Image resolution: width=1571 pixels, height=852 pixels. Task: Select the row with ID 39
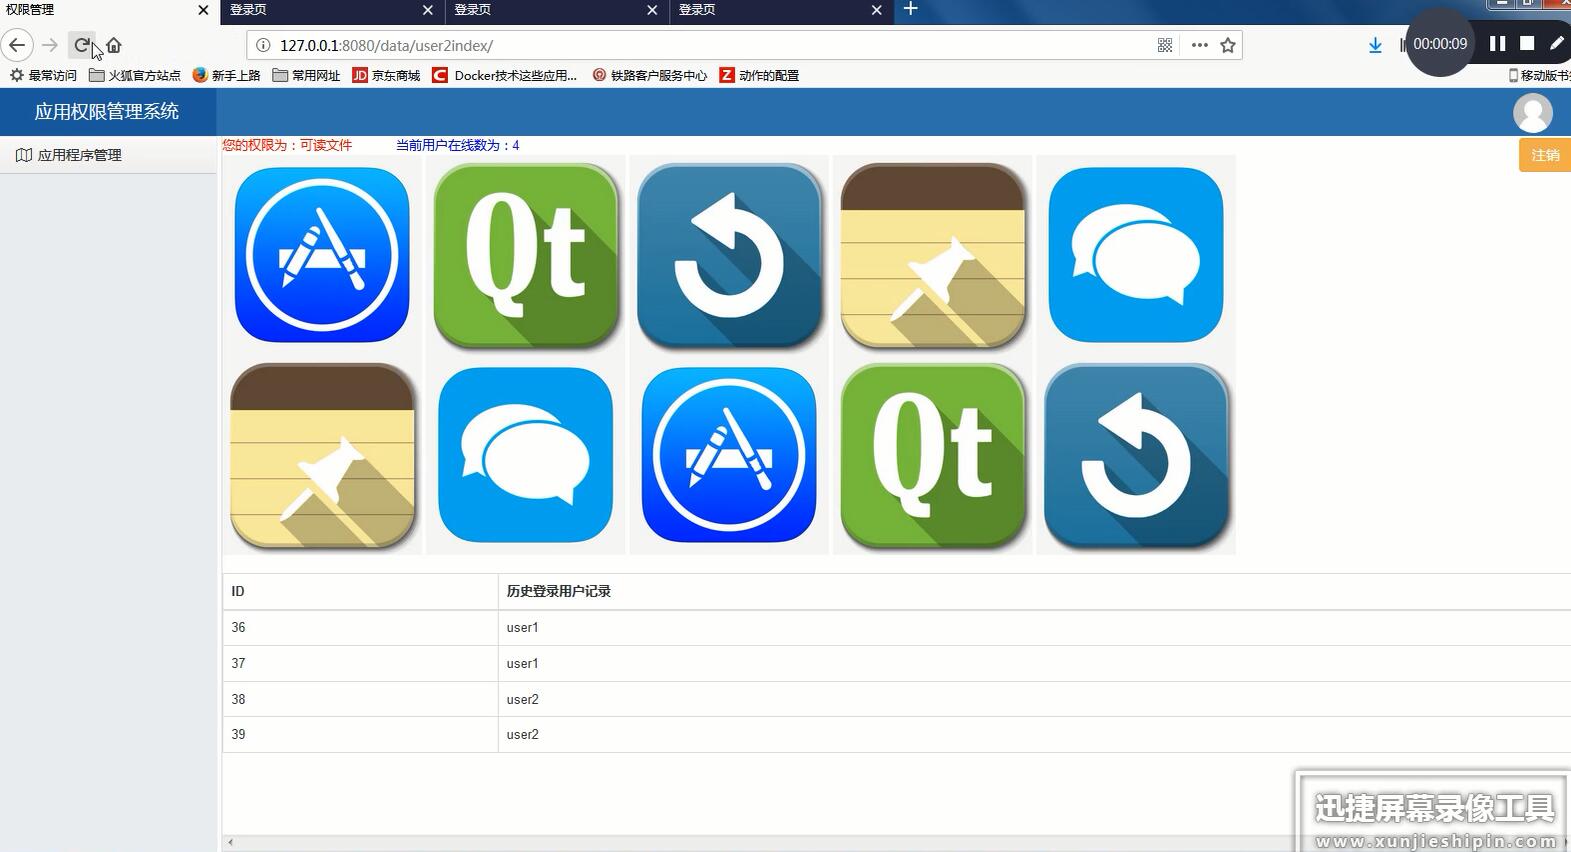pos(897,734)
